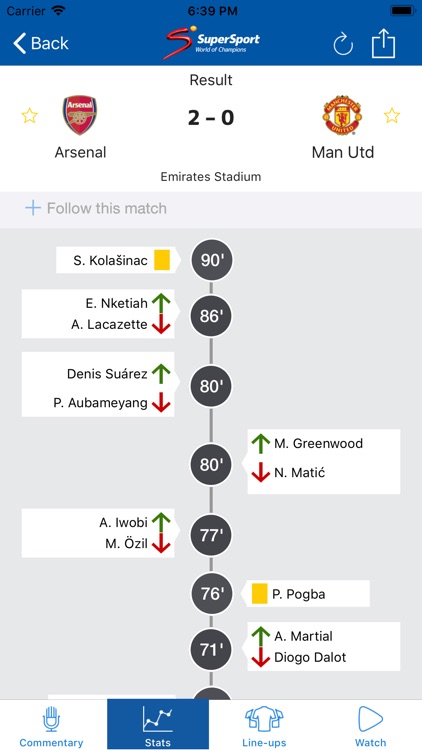Select the 90' timeline marker
Screen dimensions: 422x750
211,260
